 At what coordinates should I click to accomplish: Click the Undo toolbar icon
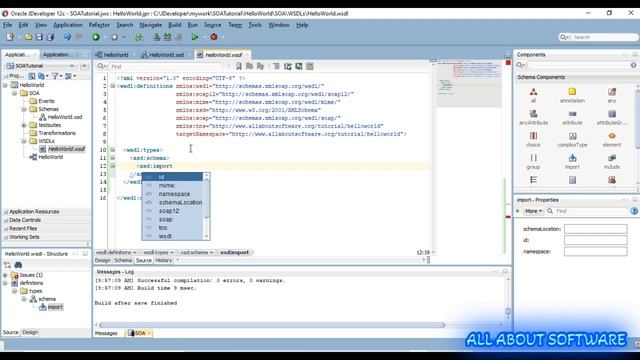[x=67, y=37]
